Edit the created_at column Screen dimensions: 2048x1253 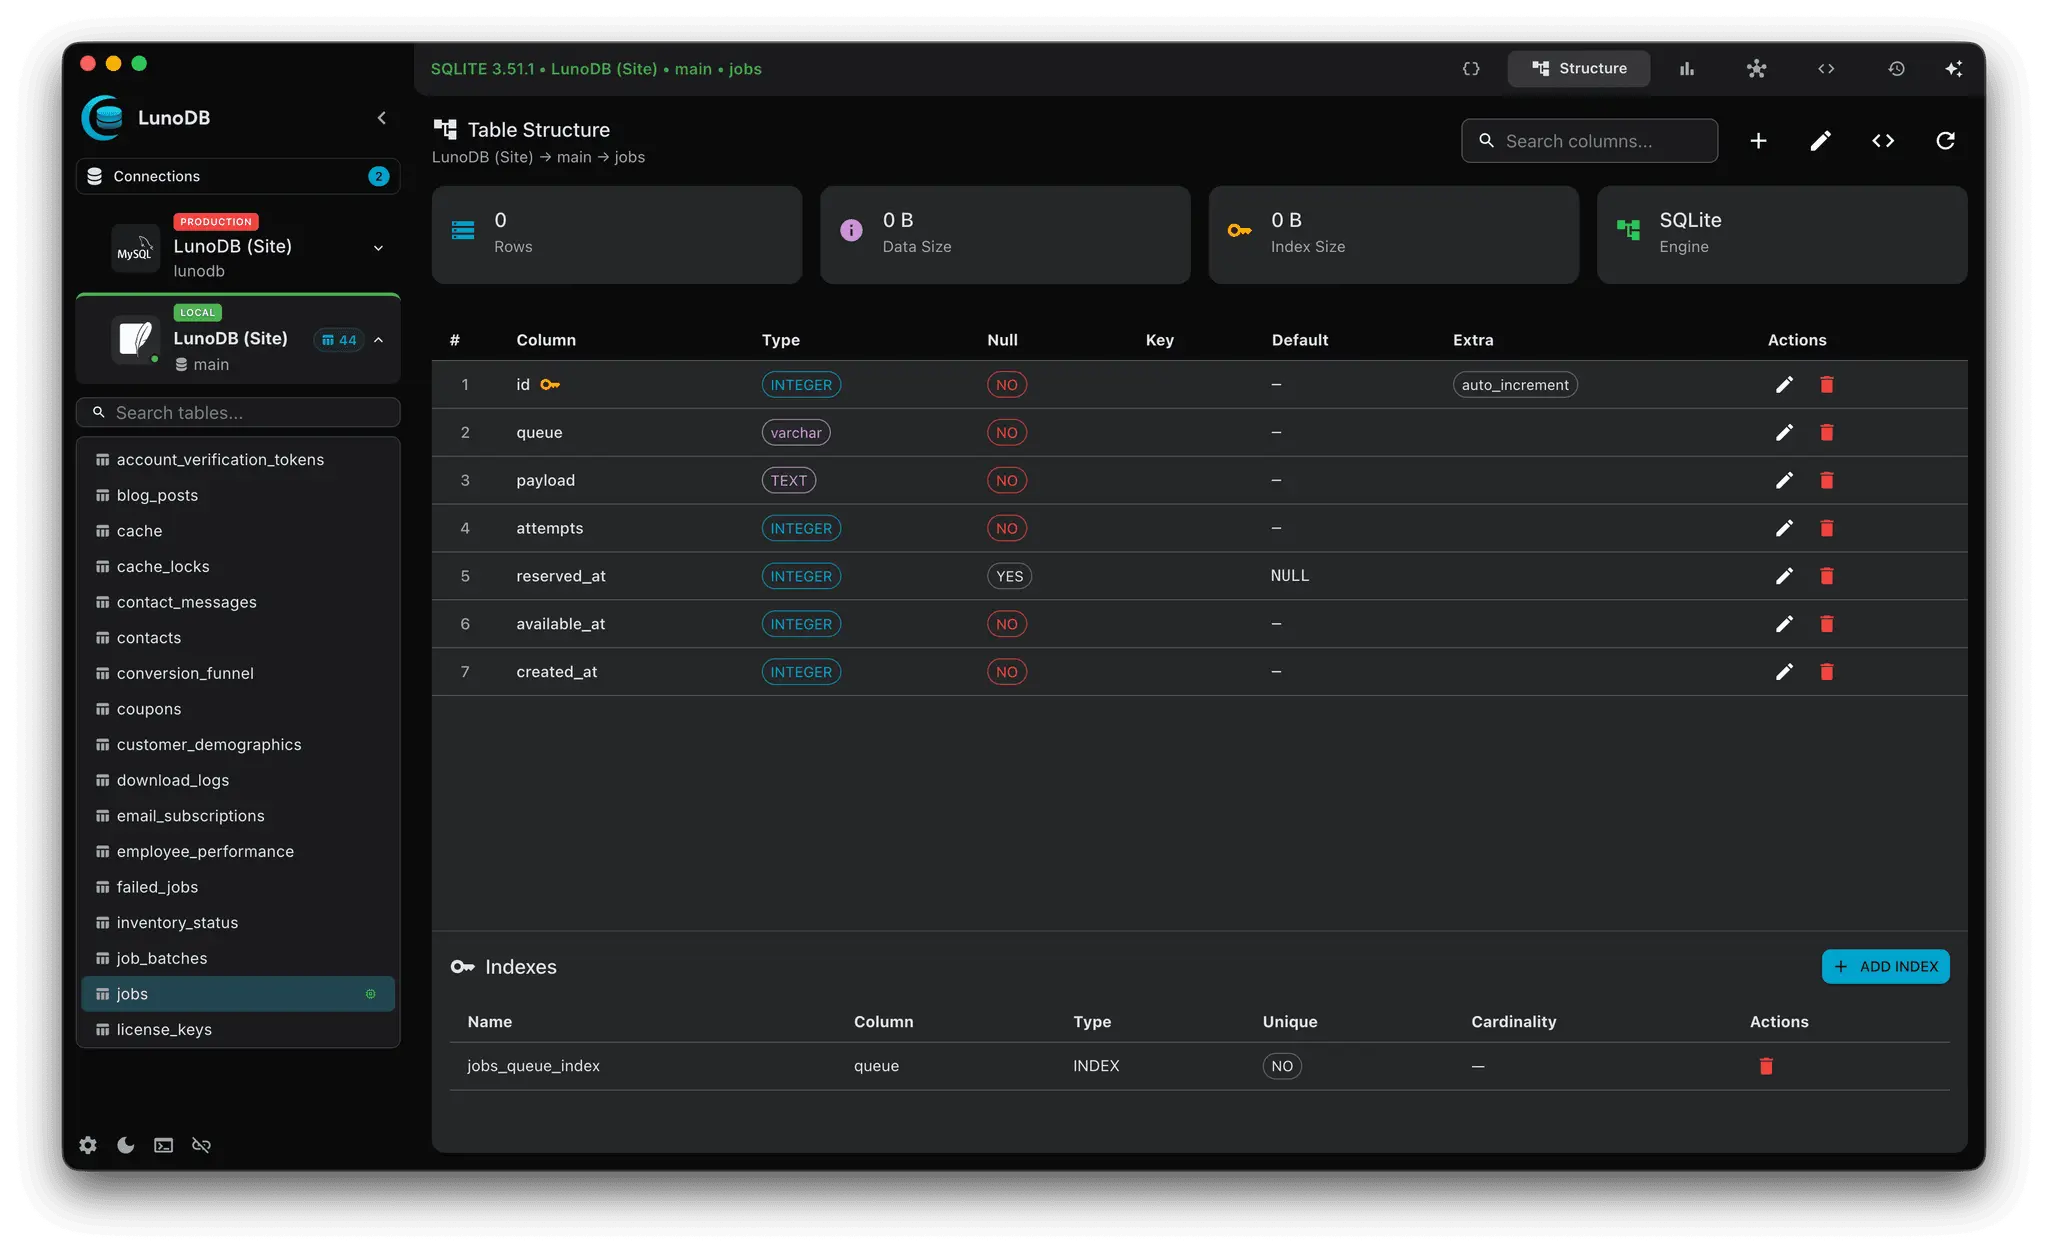(x=1784, y=672)
